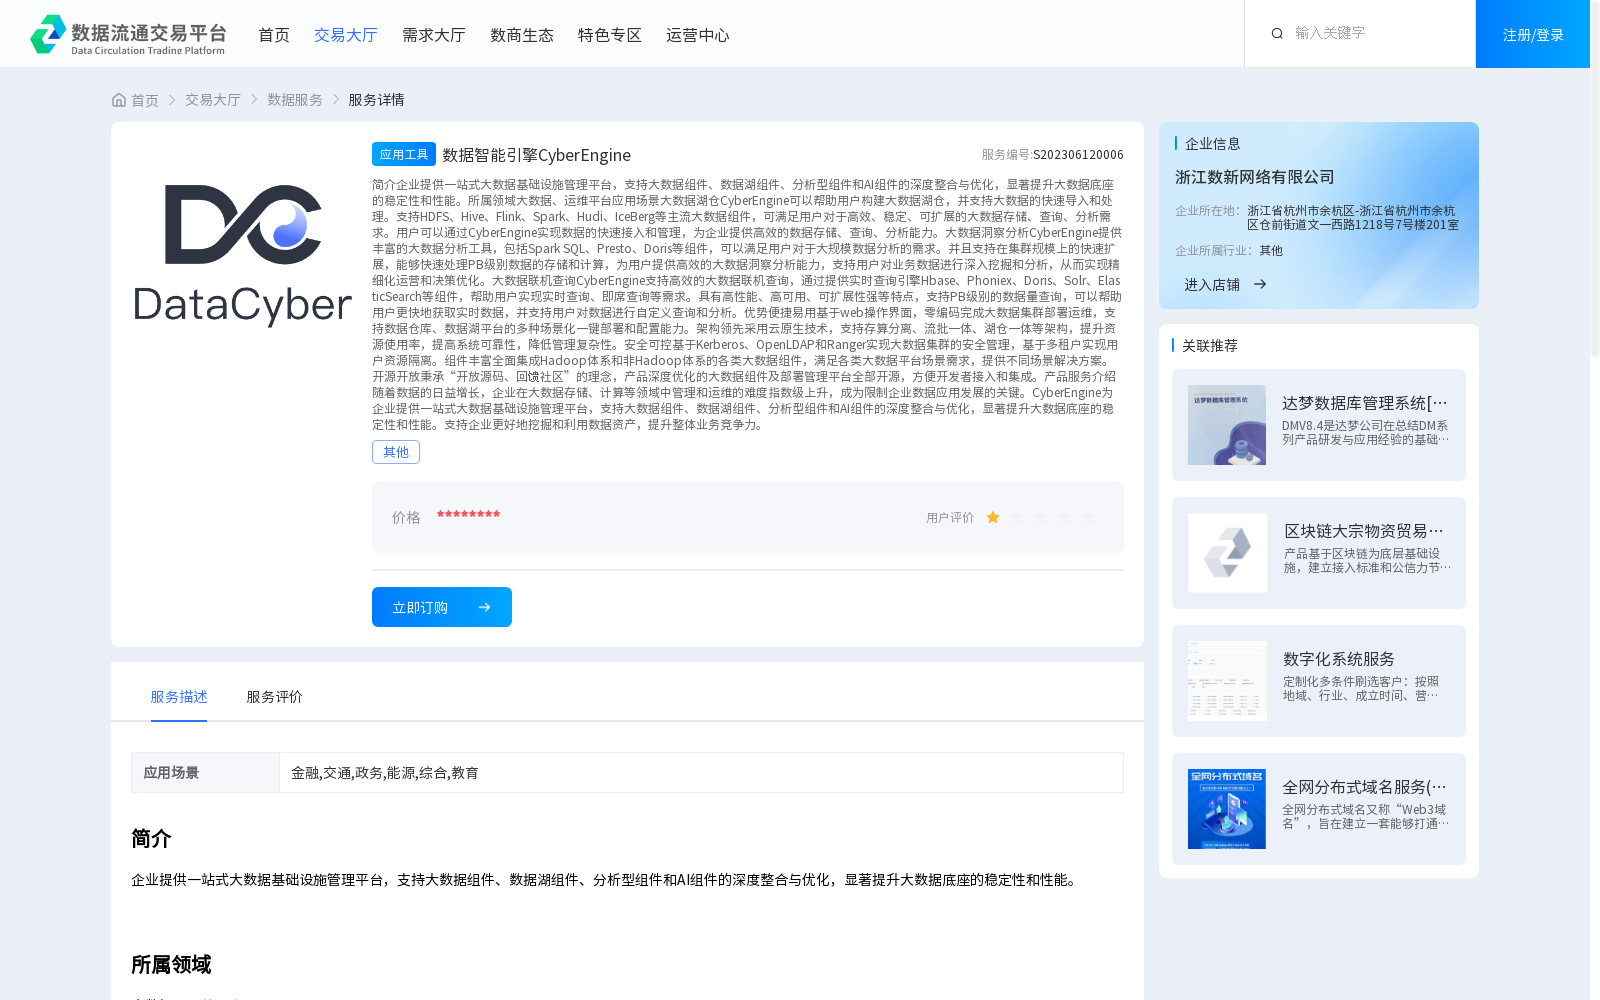Image resolution: width=1600 pixels, height=1000 pixels.
Task: Open 数字化系统服务 thumbnail
Action: click(1227, 681)
